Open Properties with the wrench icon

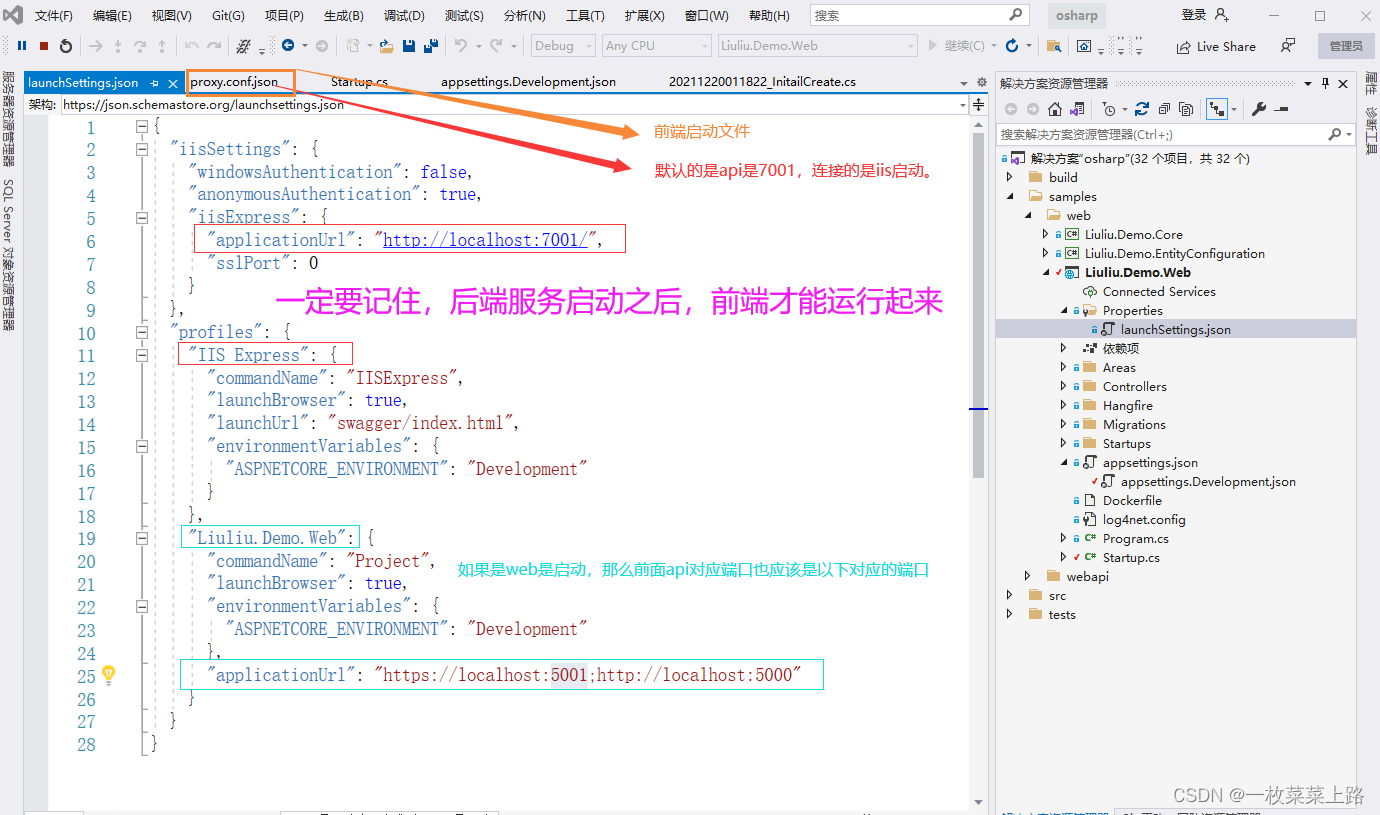[x=1259, y=109]
